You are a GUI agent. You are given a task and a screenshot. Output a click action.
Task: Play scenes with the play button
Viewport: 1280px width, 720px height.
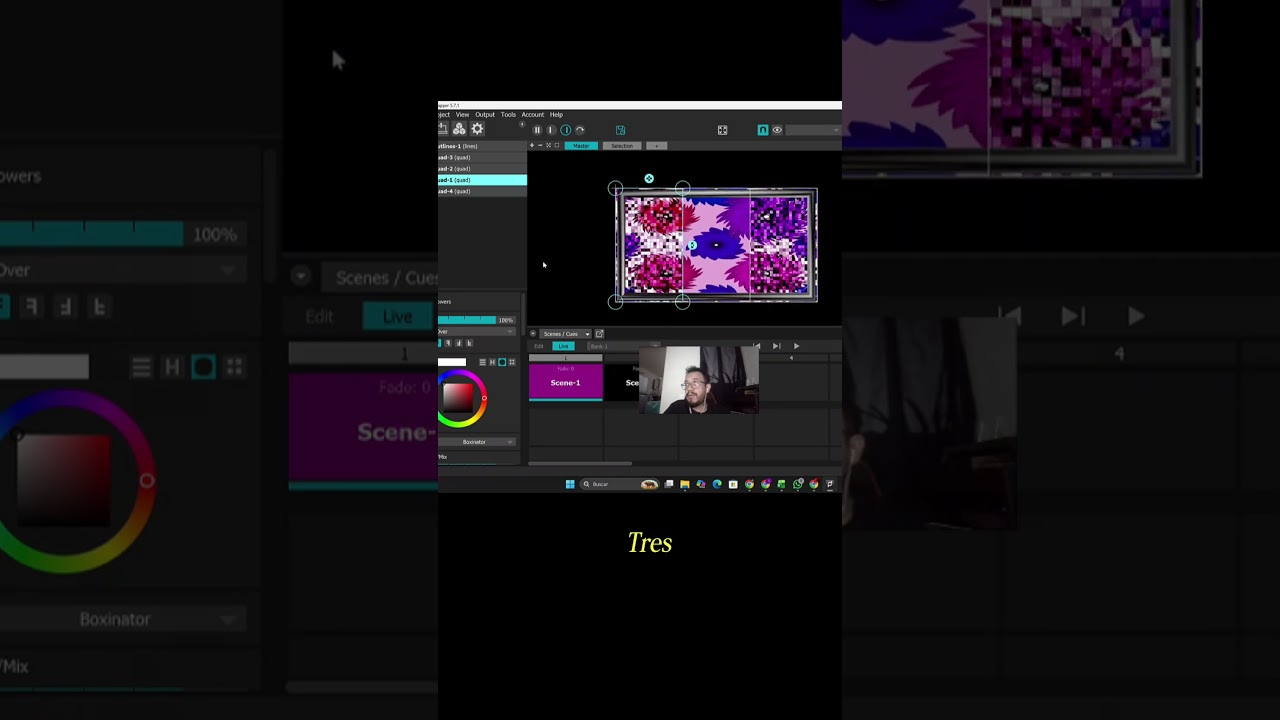click(x=797, y=346)
